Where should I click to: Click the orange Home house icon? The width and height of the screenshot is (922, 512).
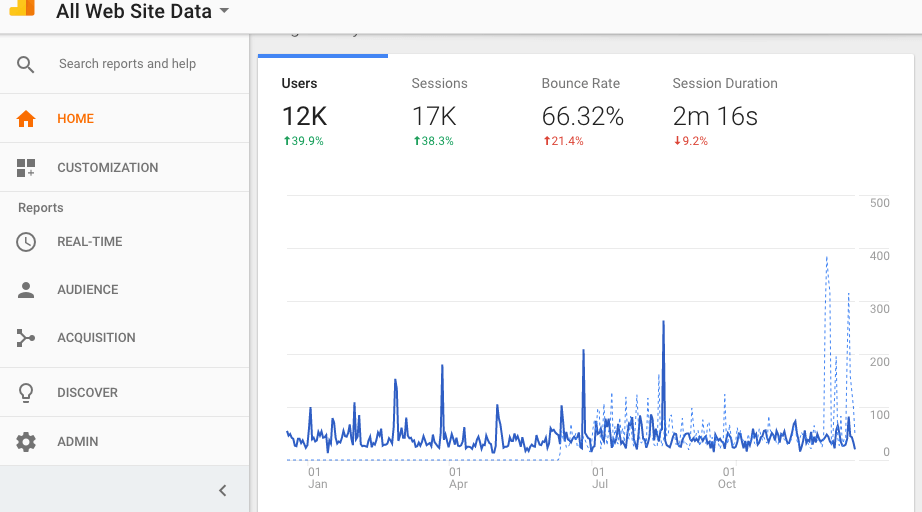click(x=26, y=119)
